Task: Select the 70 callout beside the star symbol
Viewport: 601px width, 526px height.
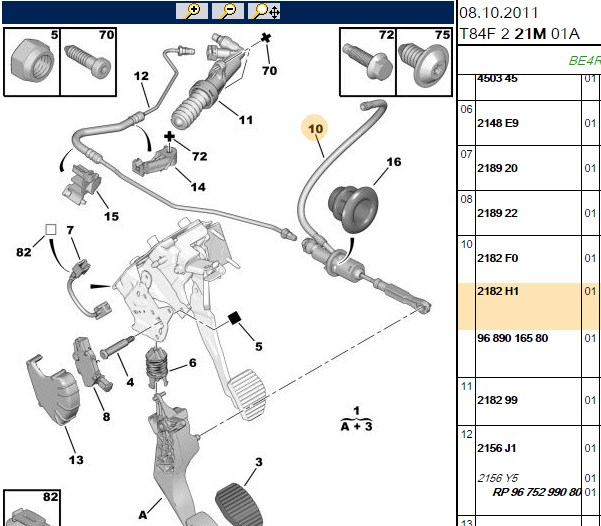Action: 269,71
